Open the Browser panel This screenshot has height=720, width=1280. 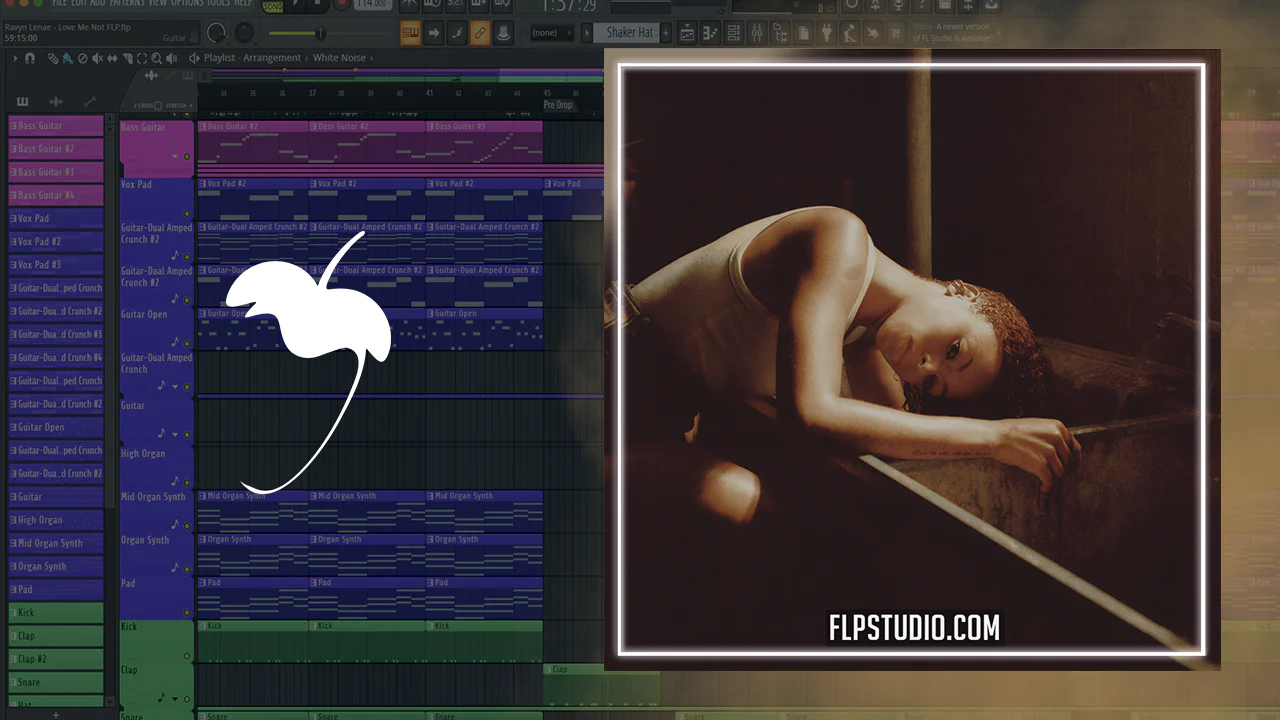coord(780,33)
